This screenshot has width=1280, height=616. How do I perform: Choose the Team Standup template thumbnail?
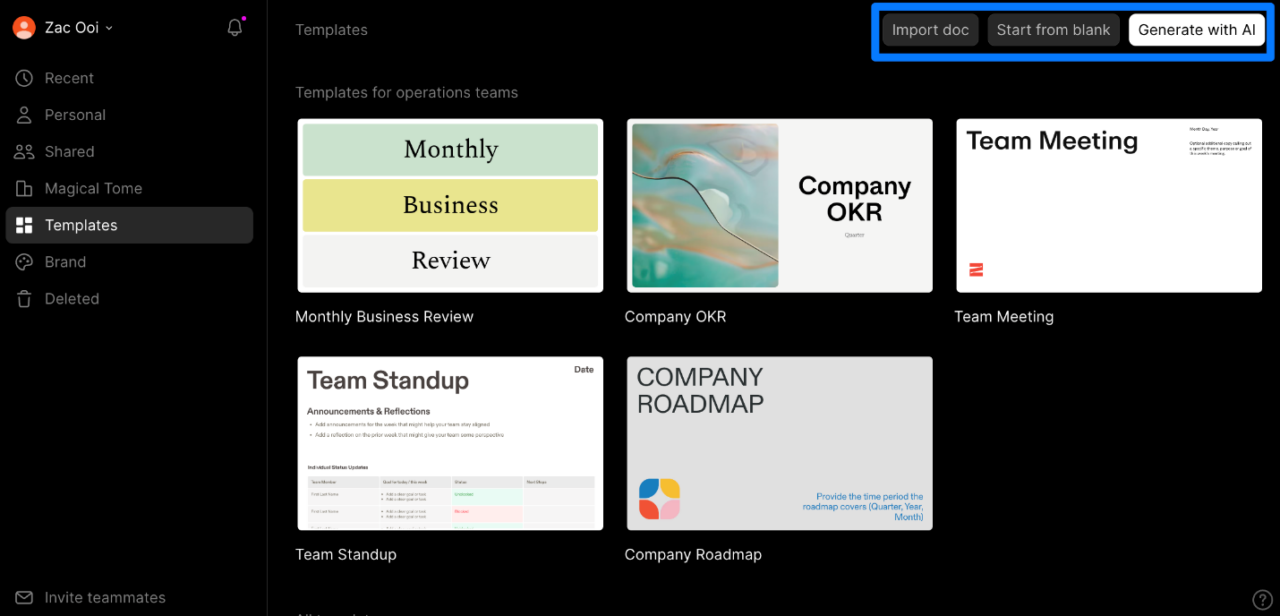pyautogui.click(x=450, y=443)
